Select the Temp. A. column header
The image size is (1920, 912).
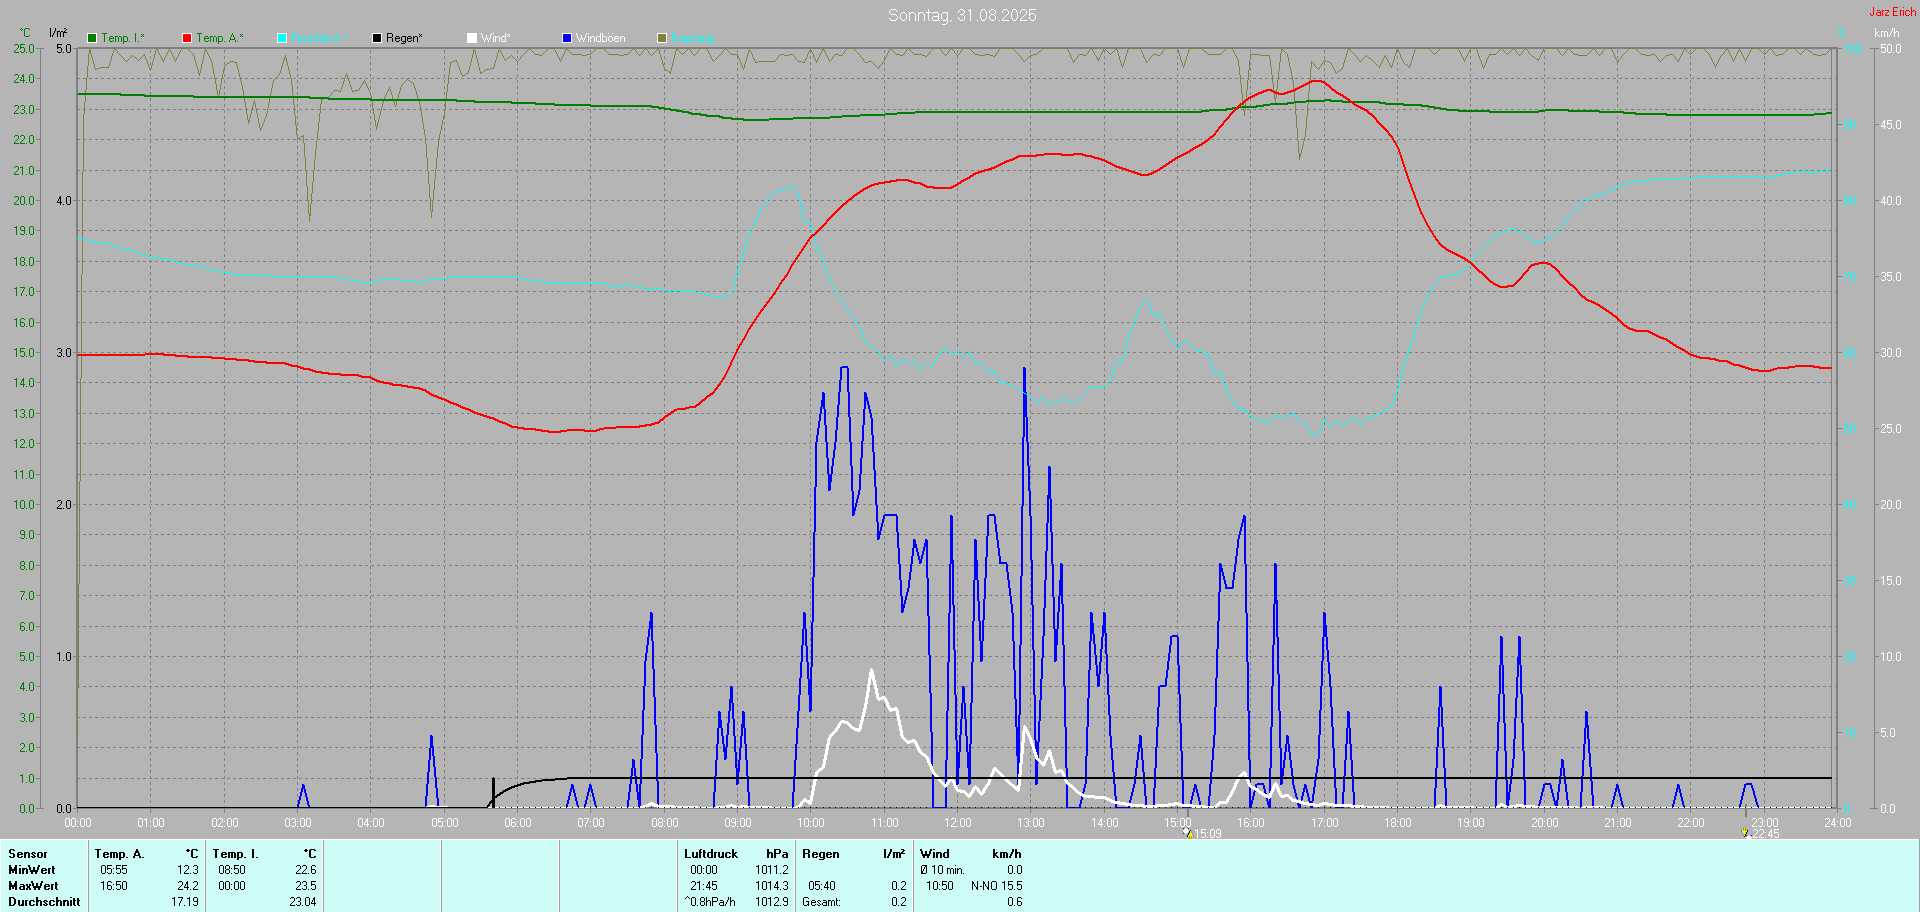(x=119, y=854)
